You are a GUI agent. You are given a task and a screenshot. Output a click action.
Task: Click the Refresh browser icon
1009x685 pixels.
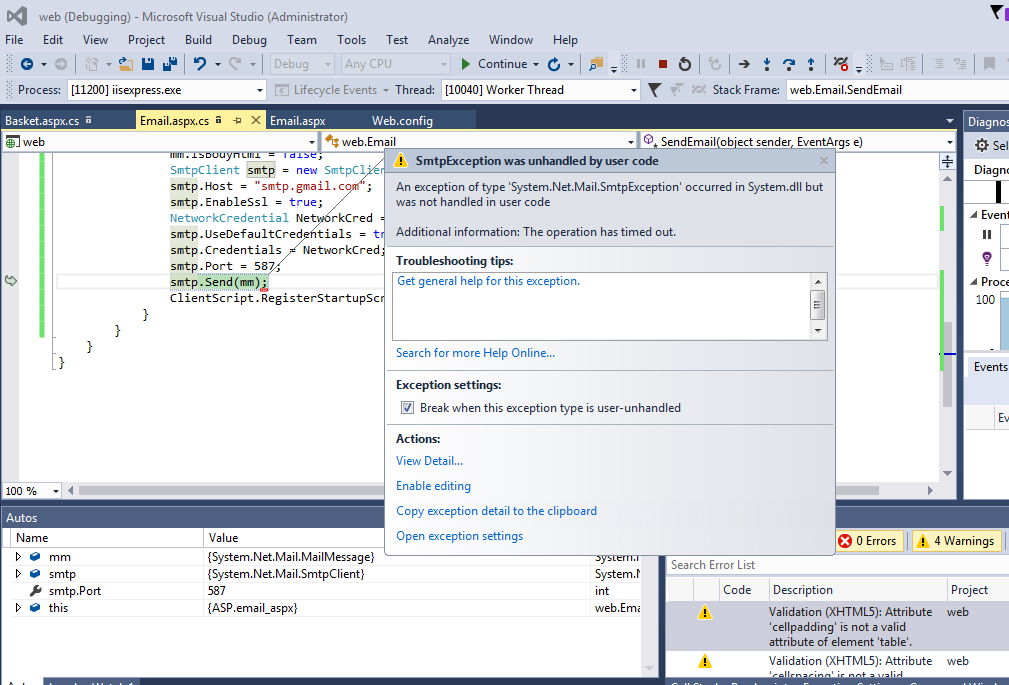coord(553,64)
